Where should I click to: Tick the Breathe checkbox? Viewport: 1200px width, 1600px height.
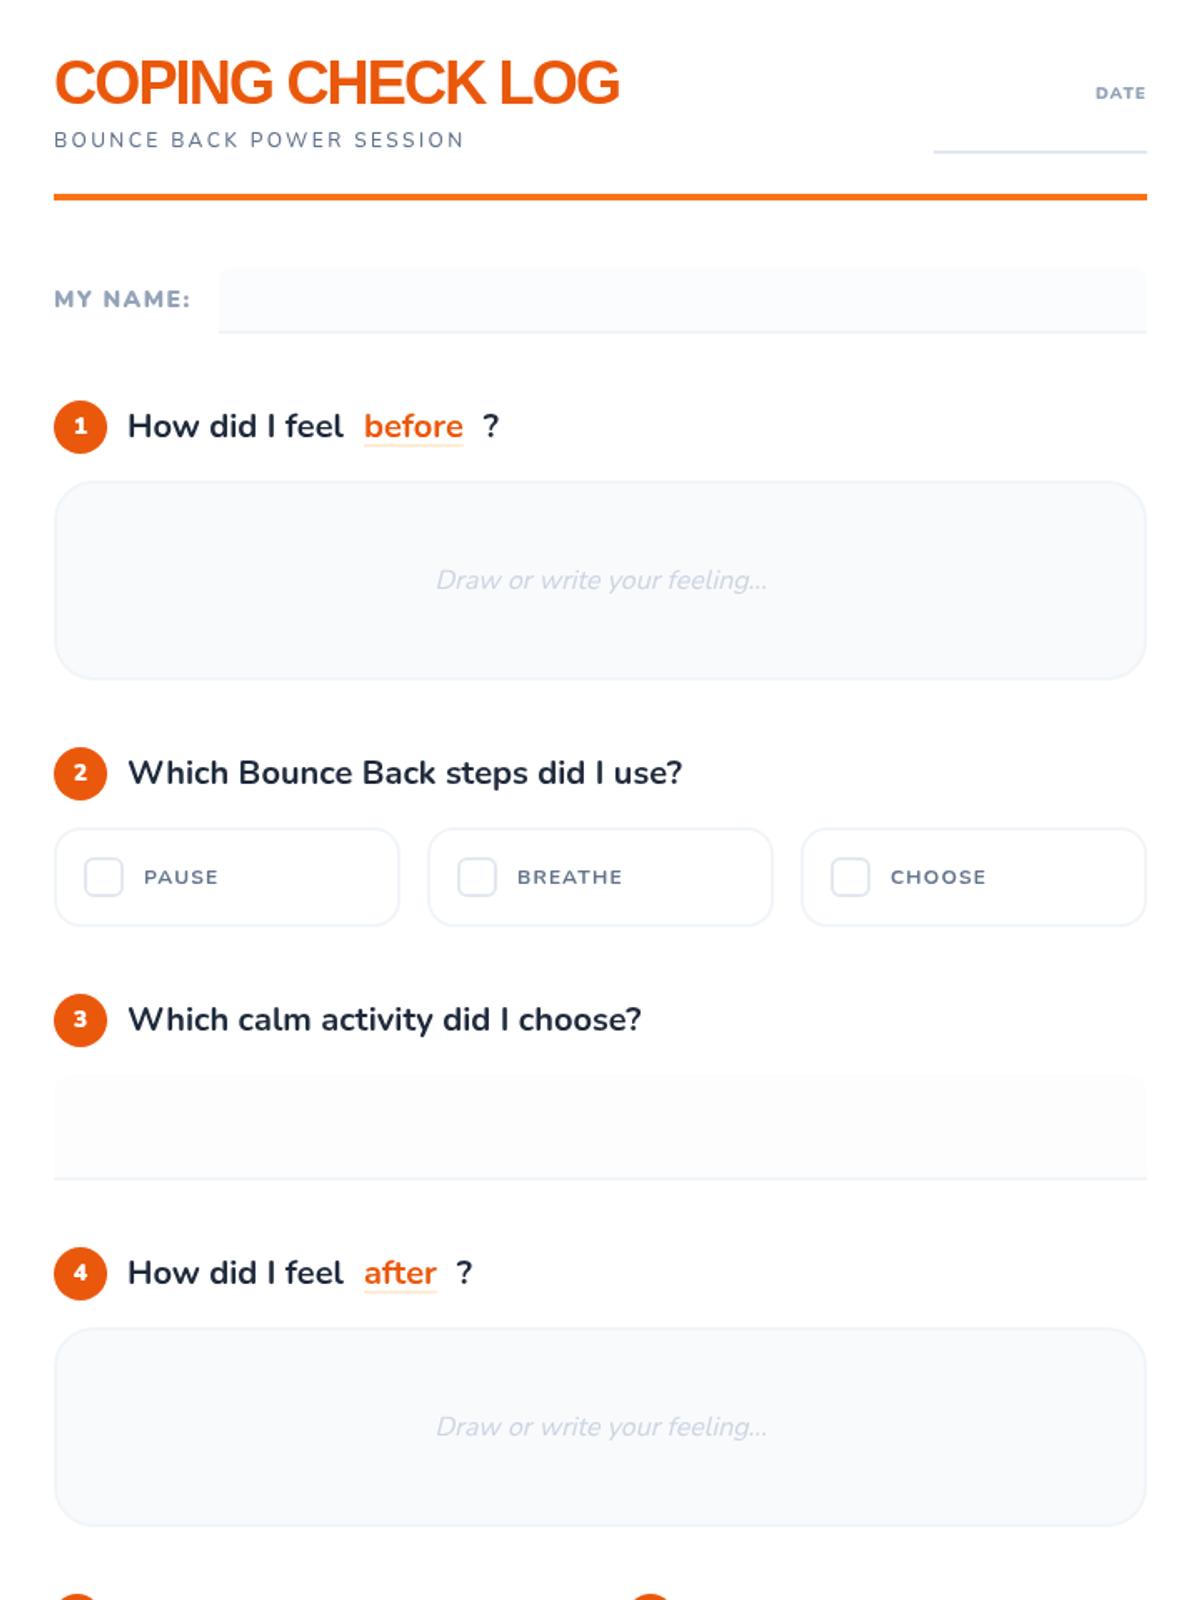coord(477,877)
